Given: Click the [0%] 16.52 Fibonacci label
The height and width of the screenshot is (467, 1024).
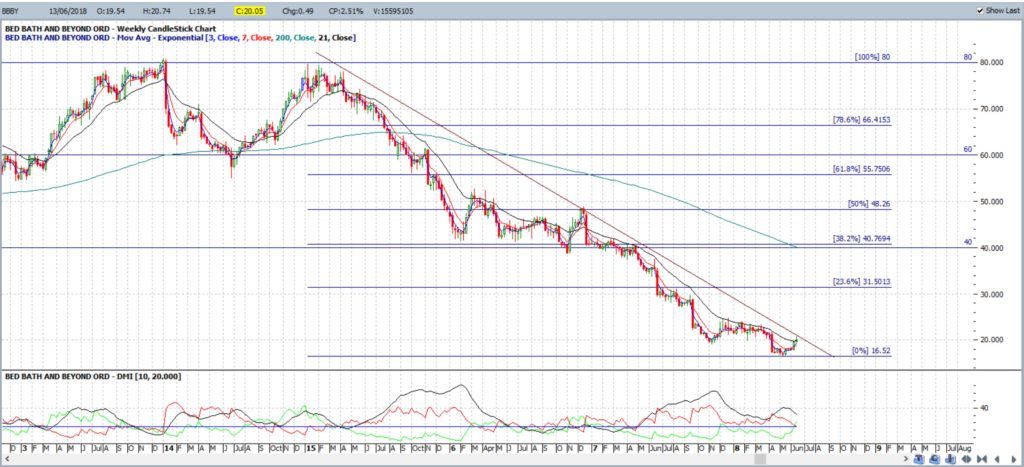Looking at the screenshot, I should [x=871, y=351].
